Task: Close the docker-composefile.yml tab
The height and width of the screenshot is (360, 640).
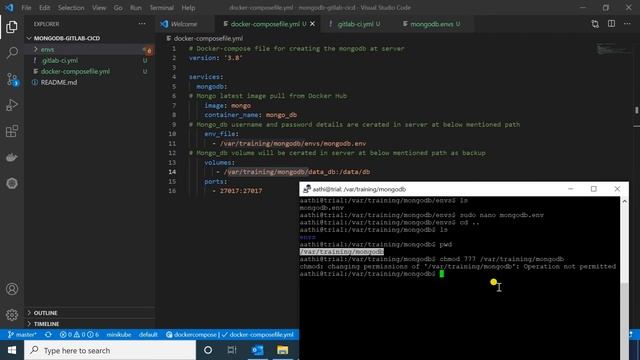Action: pyautogui.click(x=312, y=24)
